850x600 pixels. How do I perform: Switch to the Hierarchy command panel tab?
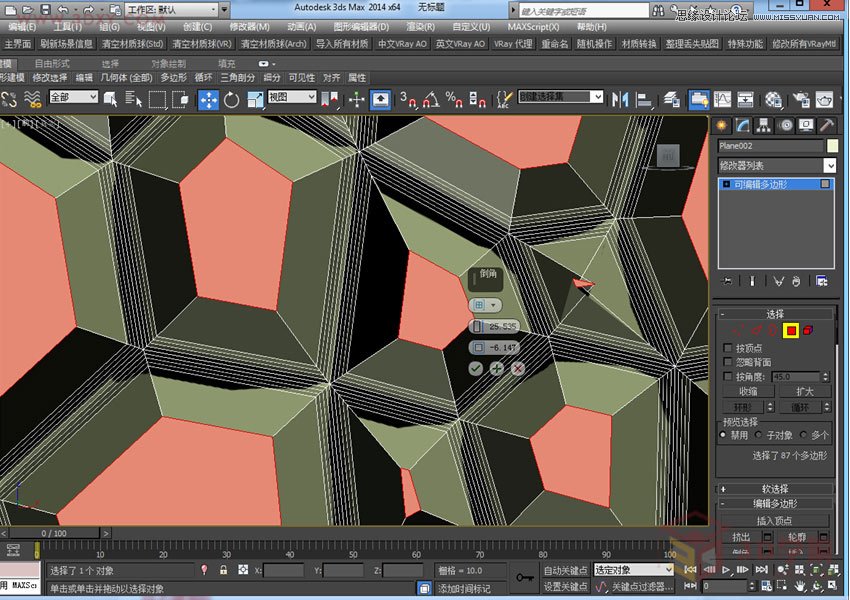coord(764,126)
